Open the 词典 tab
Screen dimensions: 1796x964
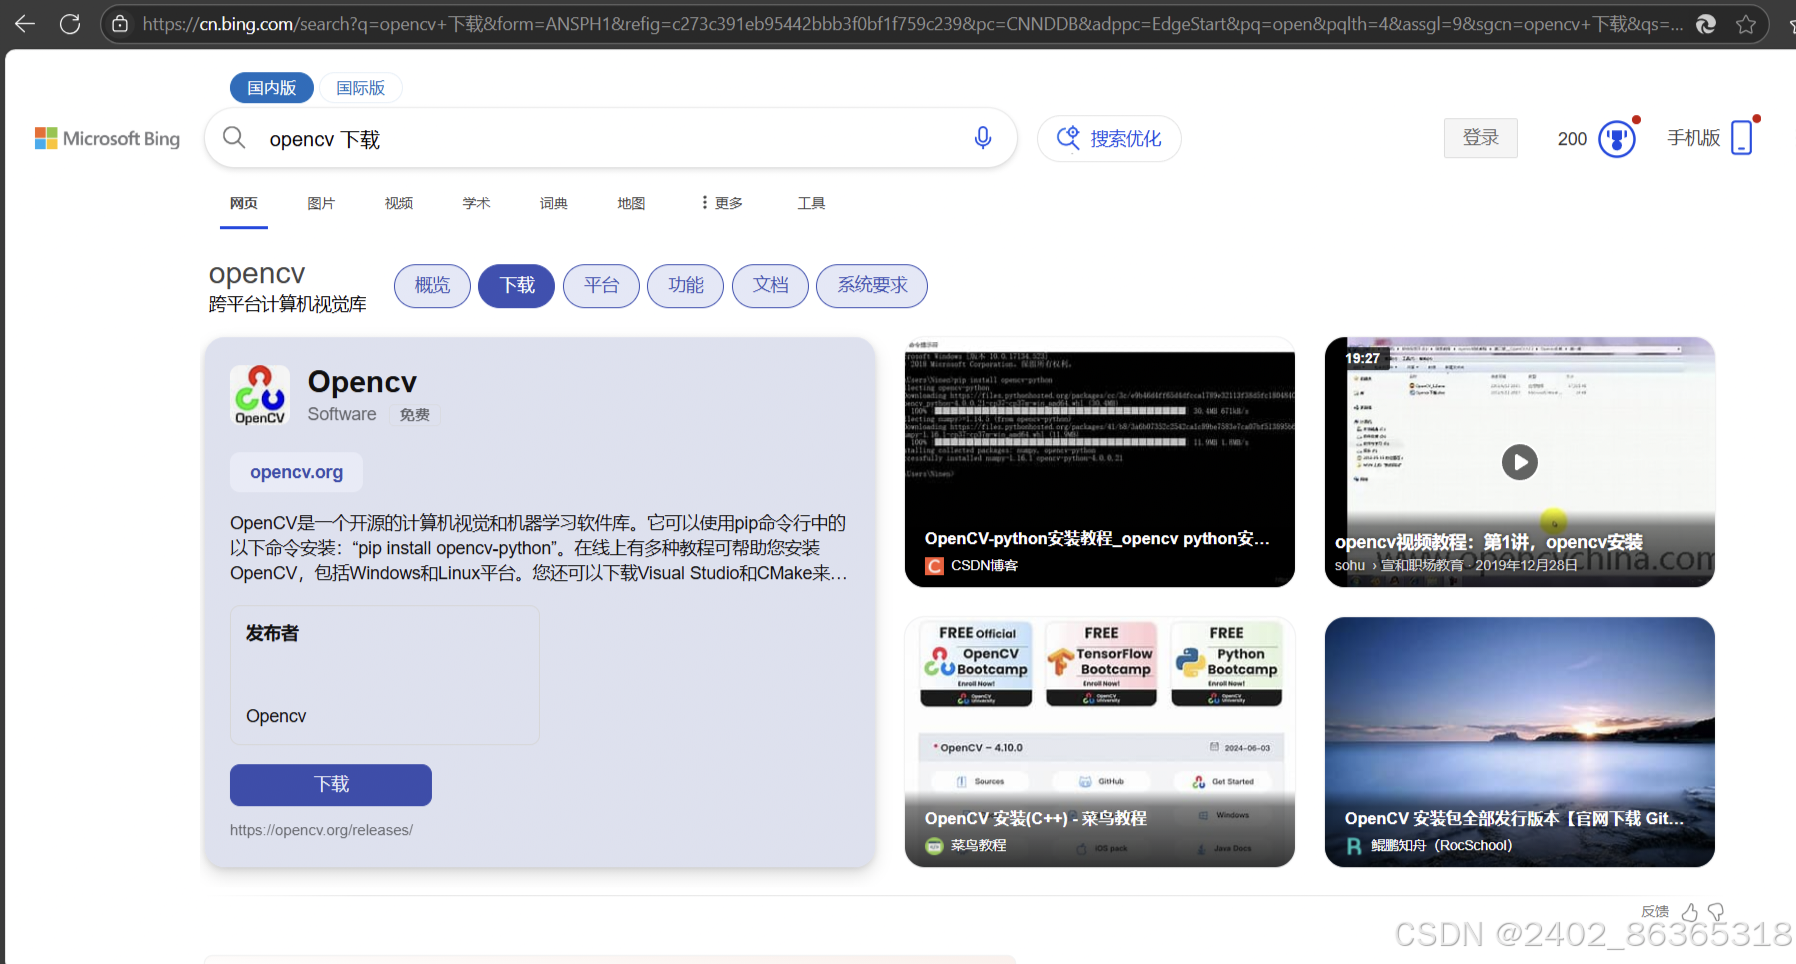point(554,203)
